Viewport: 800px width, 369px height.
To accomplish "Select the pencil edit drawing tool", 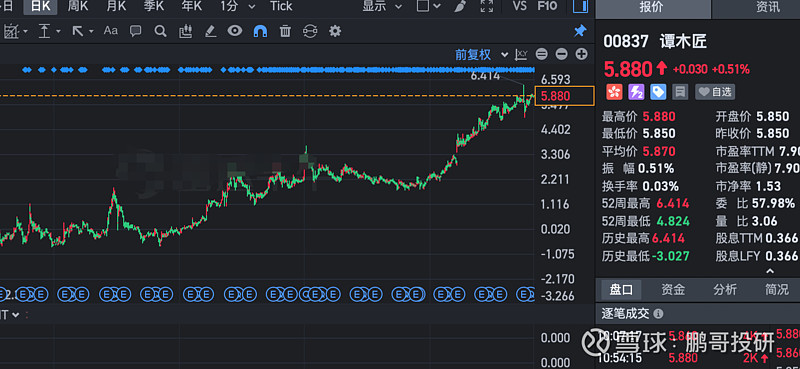I will 210,32.
